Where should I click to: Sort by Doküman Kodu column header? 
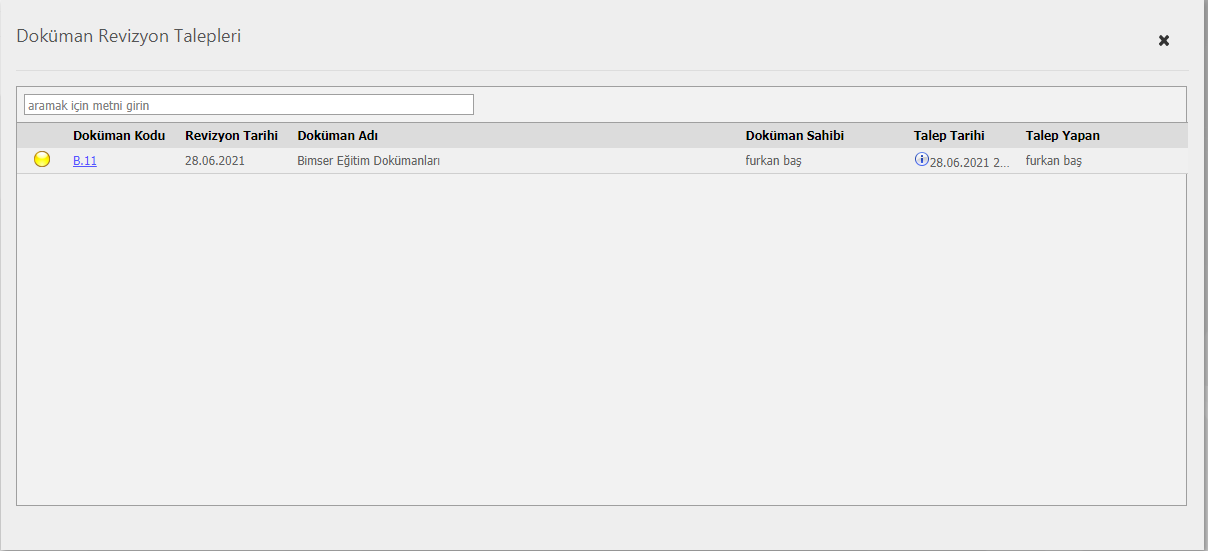pyautogui.click(x=119, y=136)
